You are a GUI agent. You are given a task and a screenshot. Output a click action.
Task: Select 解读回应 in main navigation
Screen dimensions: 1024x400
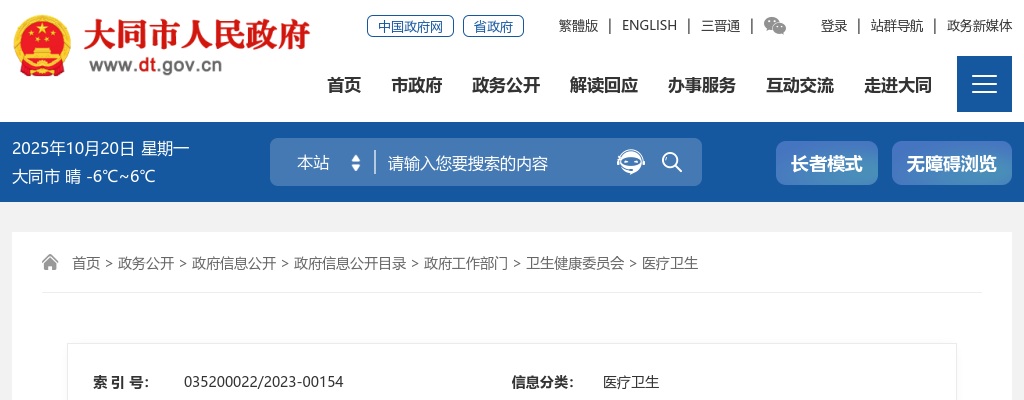[604, 85]
